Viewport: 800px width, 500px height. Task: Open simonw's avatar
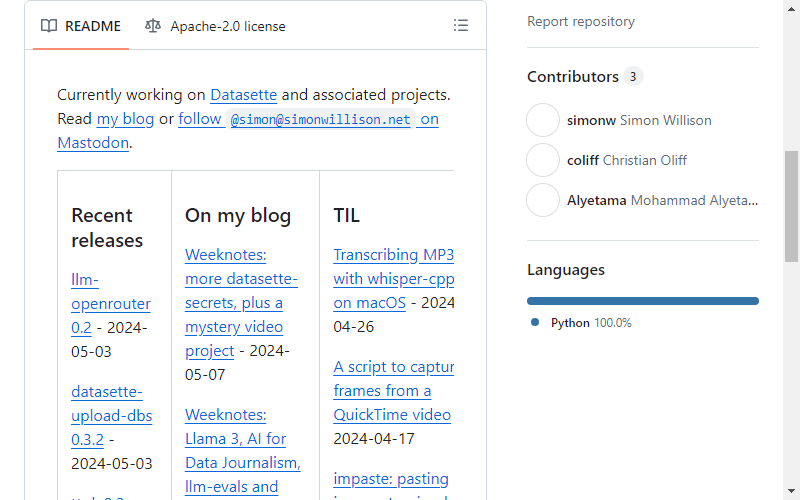pyautogui.click(x=543, y=120)
